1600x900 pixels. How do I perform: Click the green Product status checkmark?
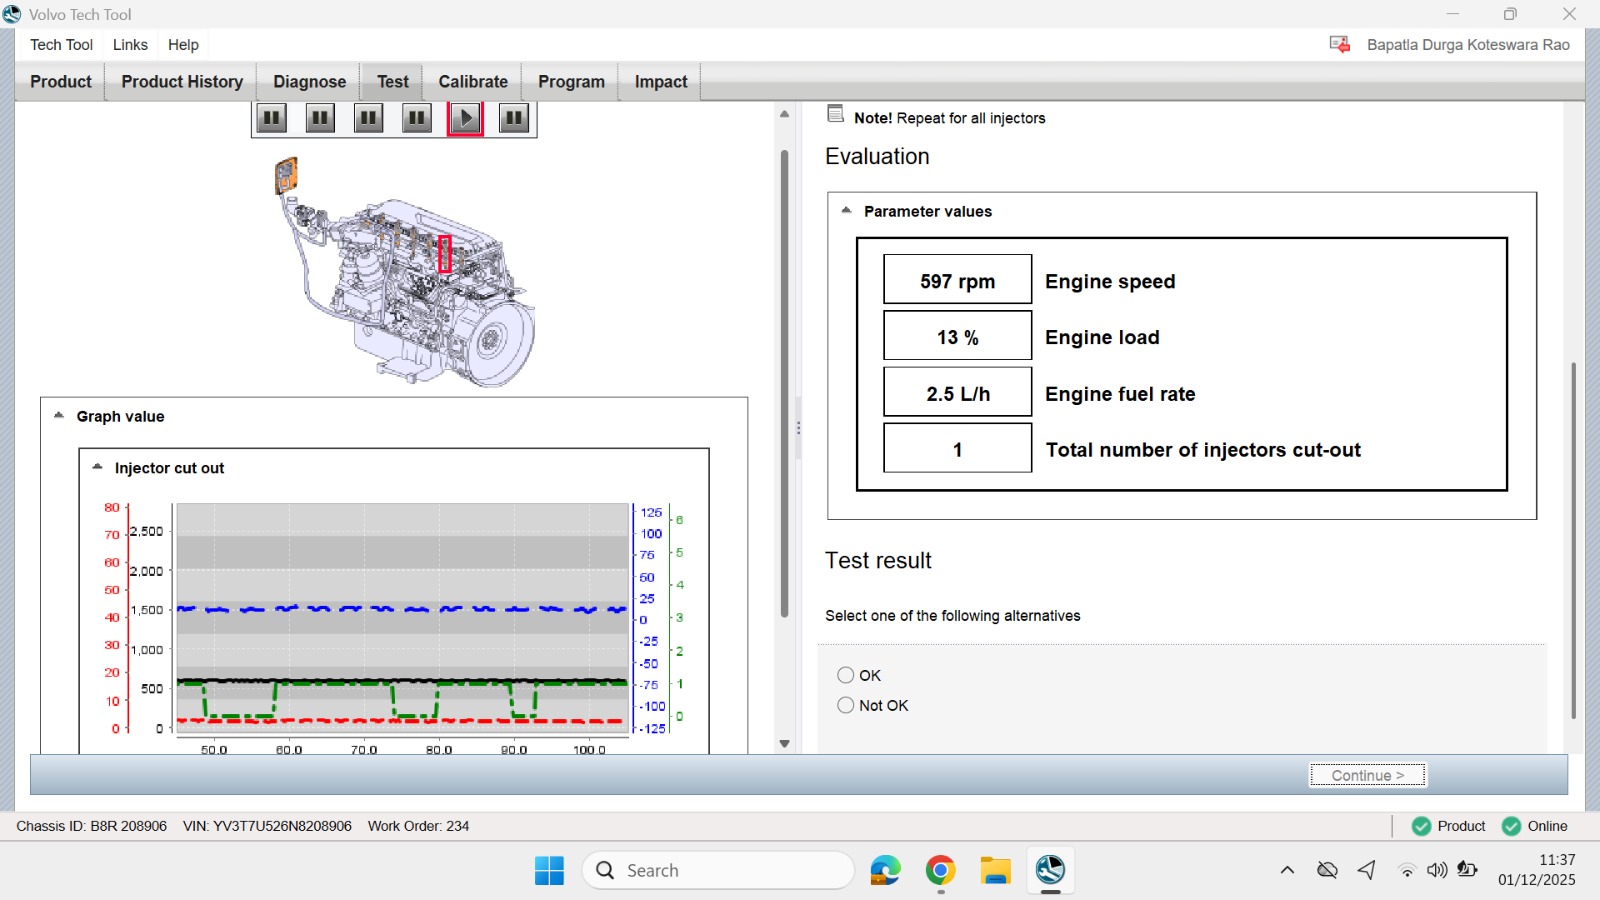[1421, 826]
